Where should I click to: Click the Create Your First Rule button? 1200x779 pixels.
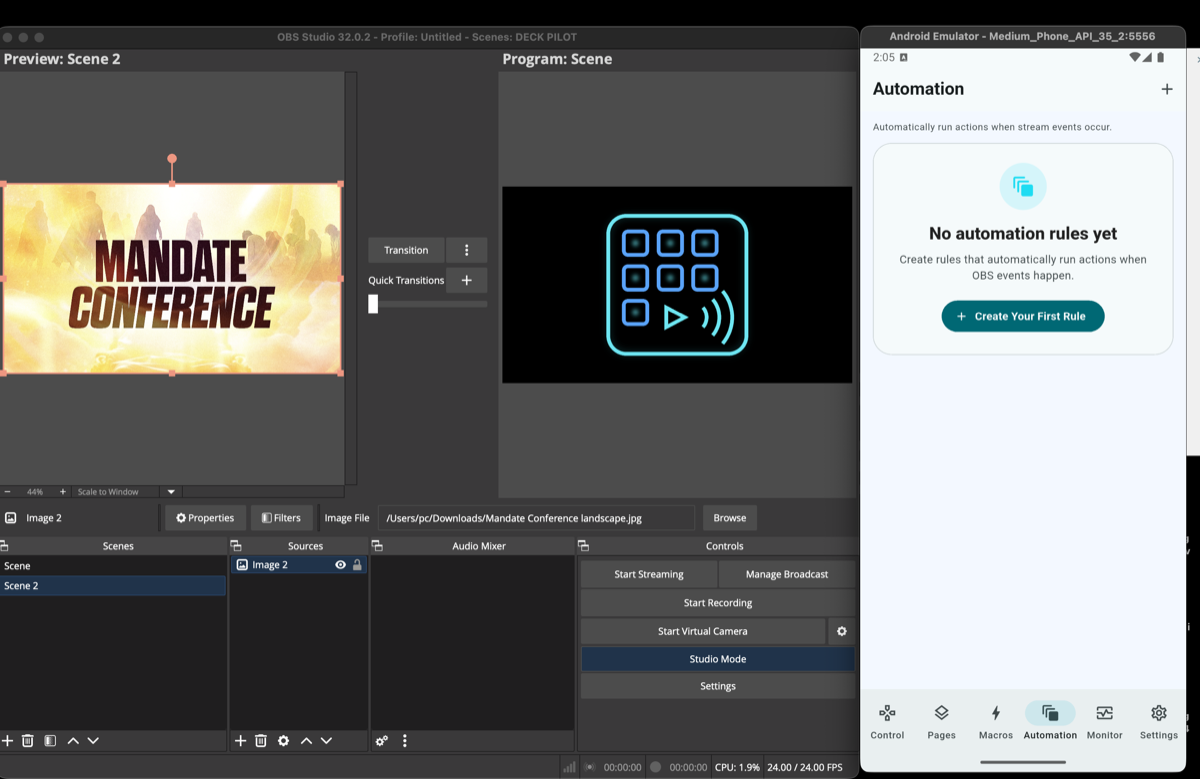[x=1022, y=315]
